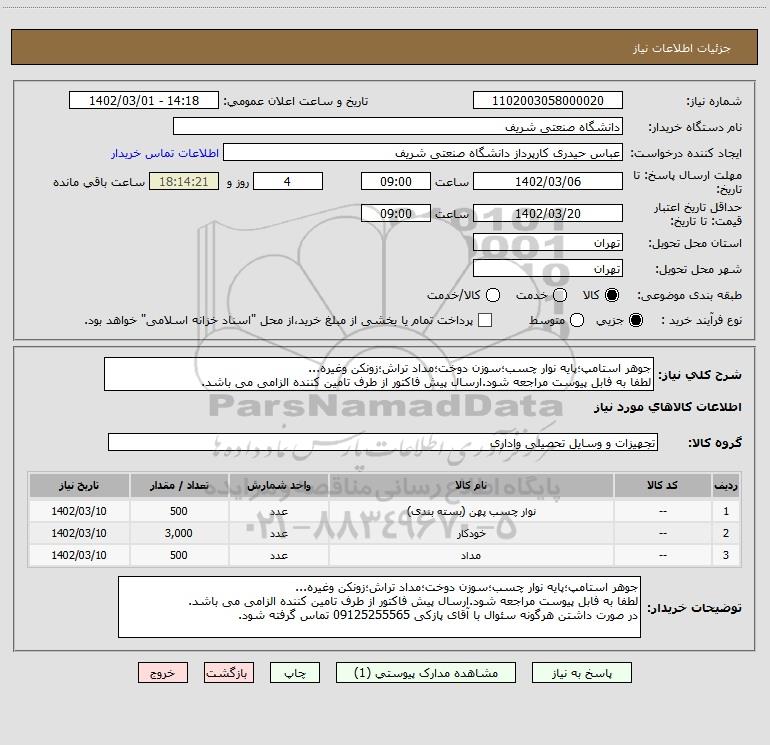Viewport: 770px width, 745px height.
Task: Click the item نوار چسب پهن (بسته بندی)
Action: pyautogui.click(x=471, y=512)
